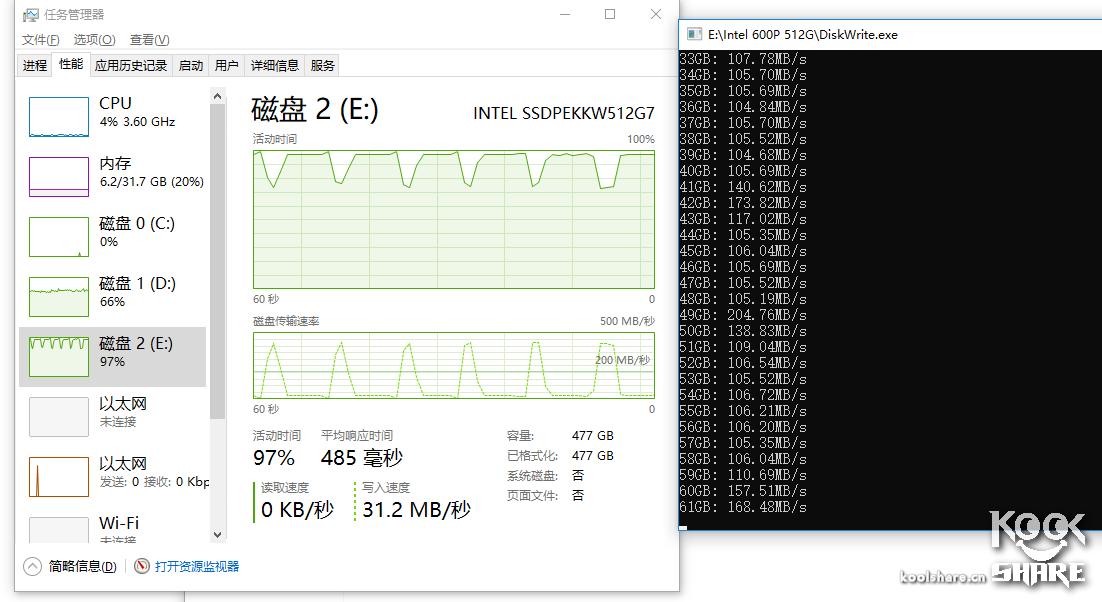Viewport: 1102px width, 602px height.
Task: Switch to the 应用历史记录 tab
Action: click(x=129, y=65)
